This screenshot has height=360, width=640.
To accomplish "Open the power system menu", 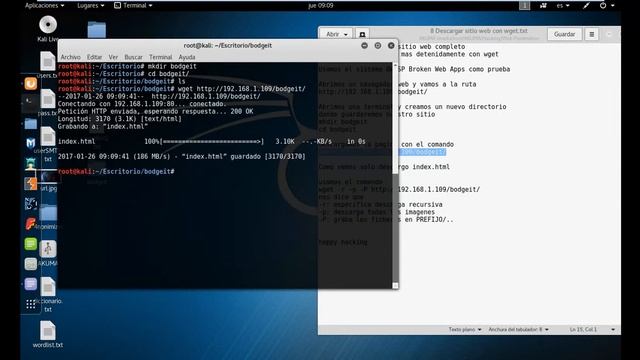I will coord(607,6).
